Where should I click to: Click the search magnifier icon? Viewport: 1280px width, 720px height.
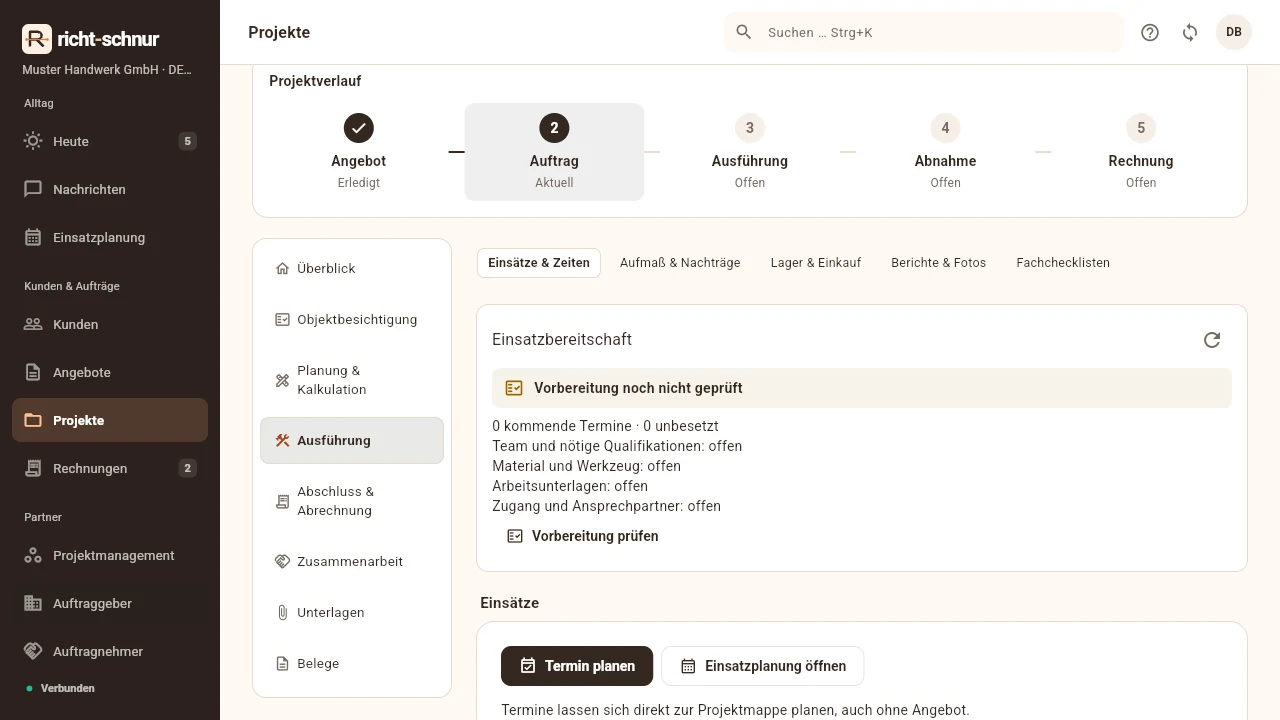pyautogui.click(x=744, y=32)
